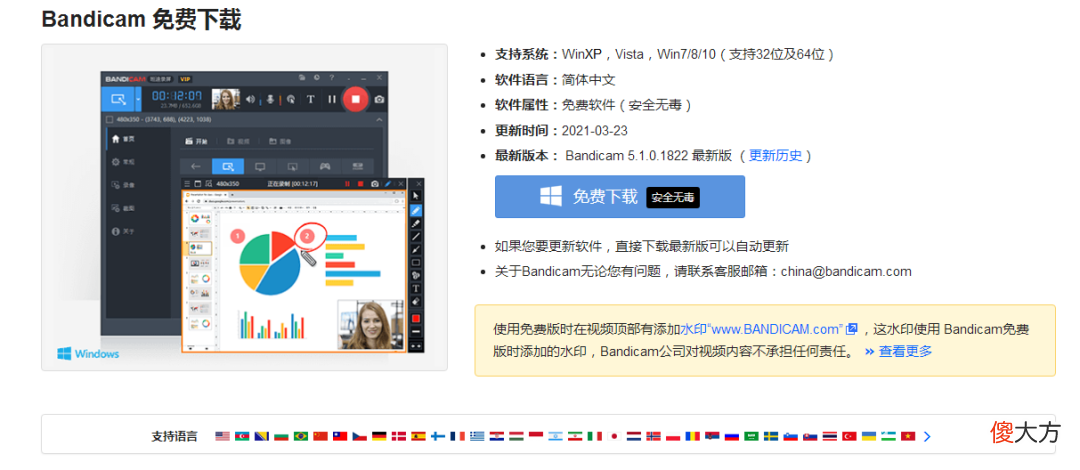This screenshot has width=1080, height=470.
Task: Select the United States flag language
Action: point(222,436)
